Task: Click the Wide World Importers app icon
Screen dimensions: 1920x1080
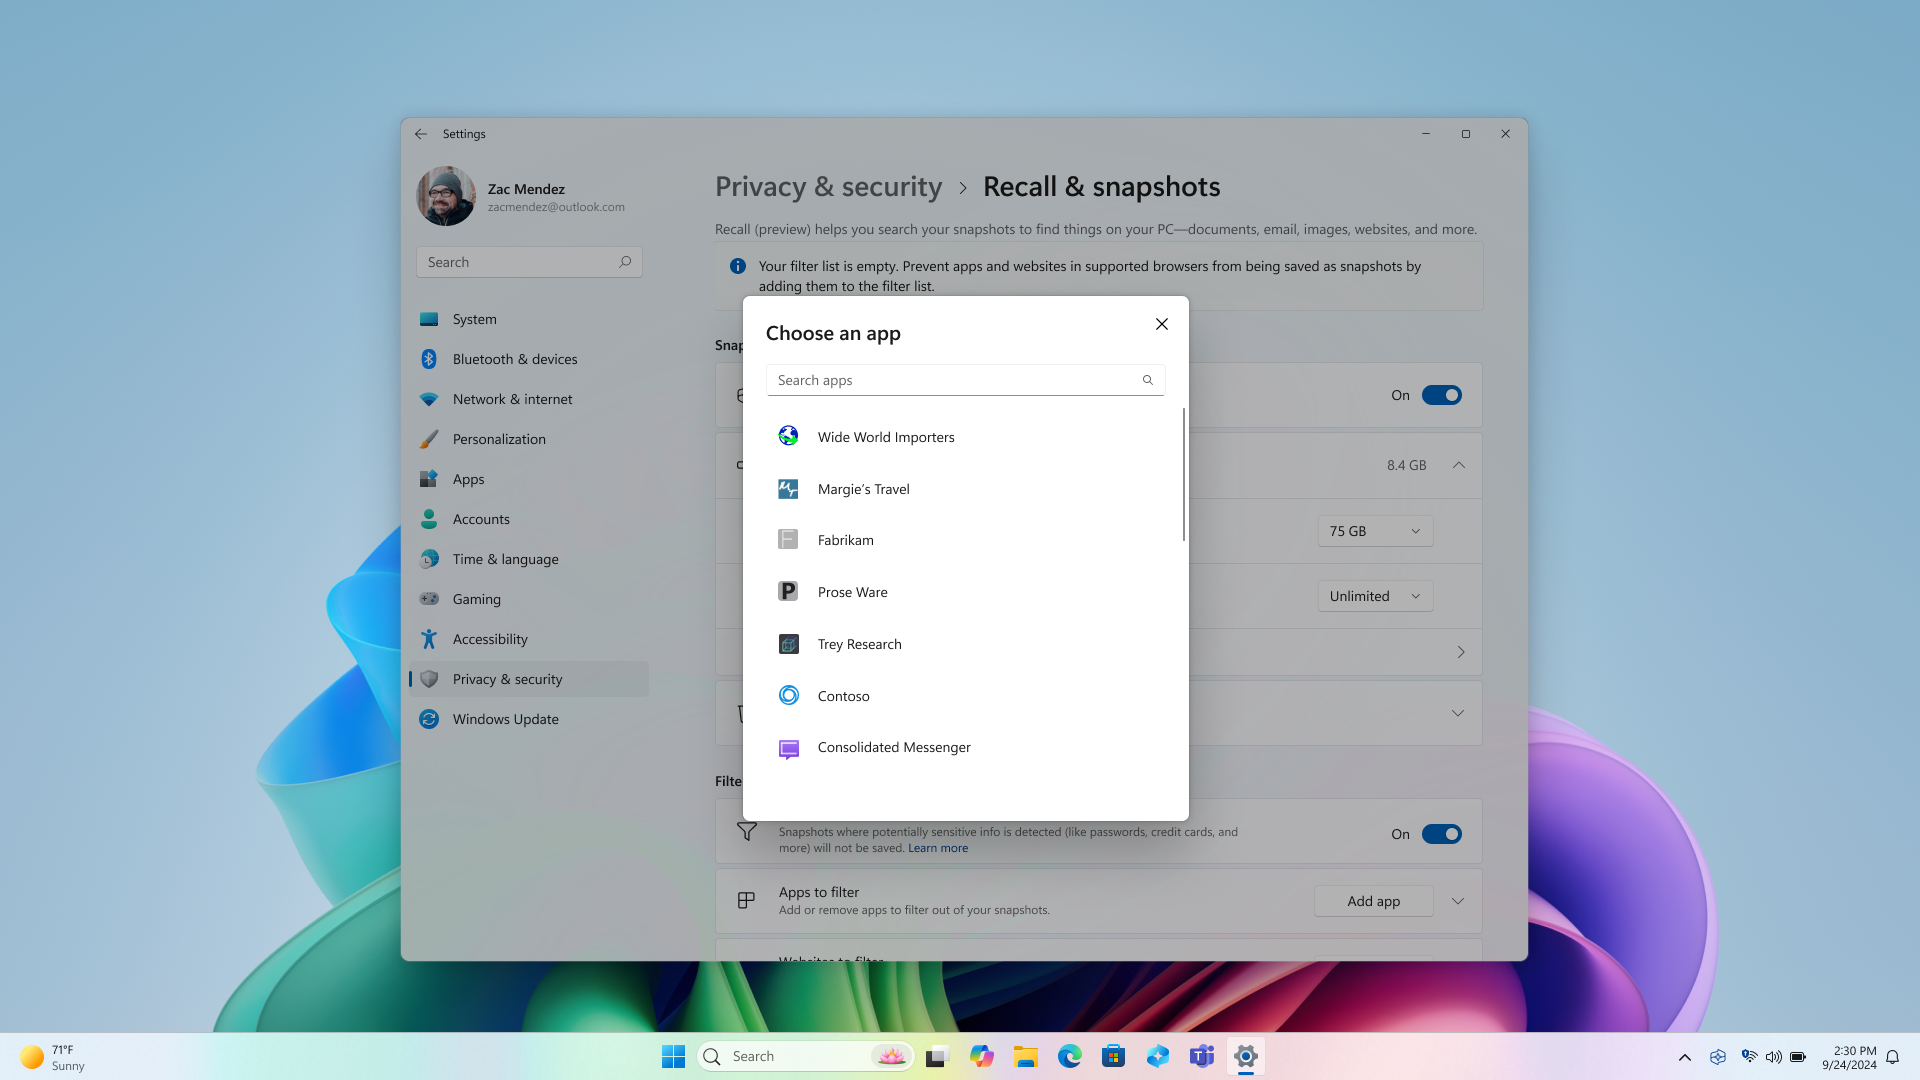Action: [x=787, y=436]
